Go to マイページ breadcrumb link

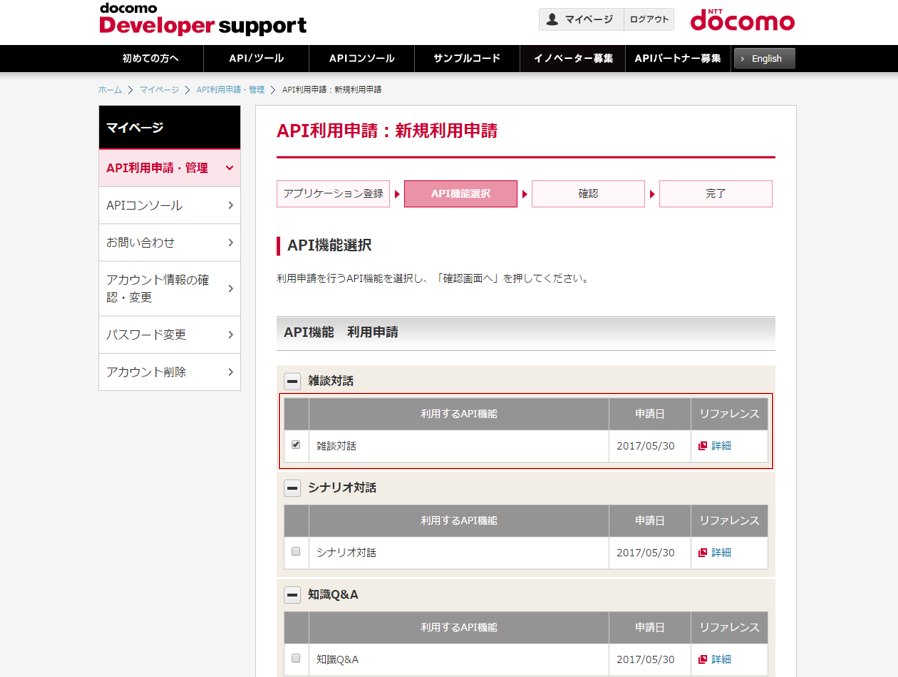click(159, 90)
